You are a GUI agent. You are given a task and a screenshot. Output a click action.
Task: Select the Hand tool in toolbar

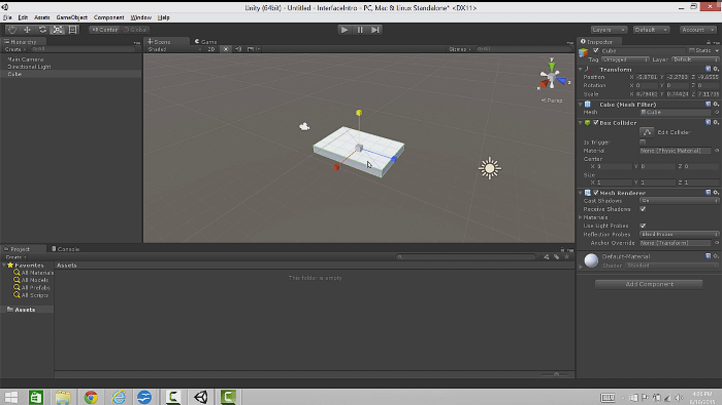[12, 29]
